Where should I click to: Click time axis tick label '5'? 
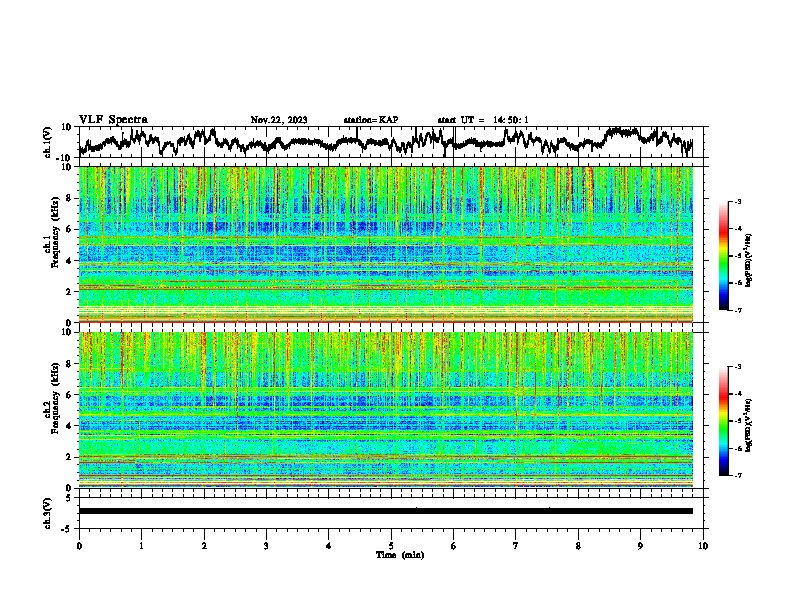click(391, 546)
